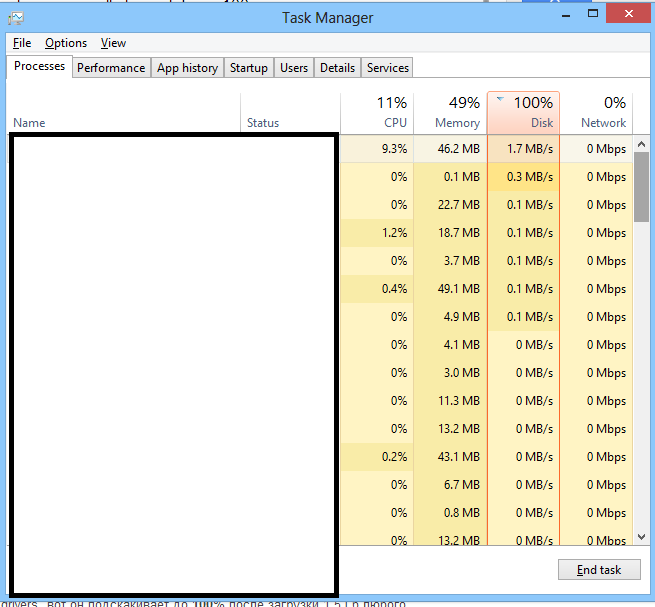
Task: Click the scrollbar up arrow
Action: click(x=642, y=144)
